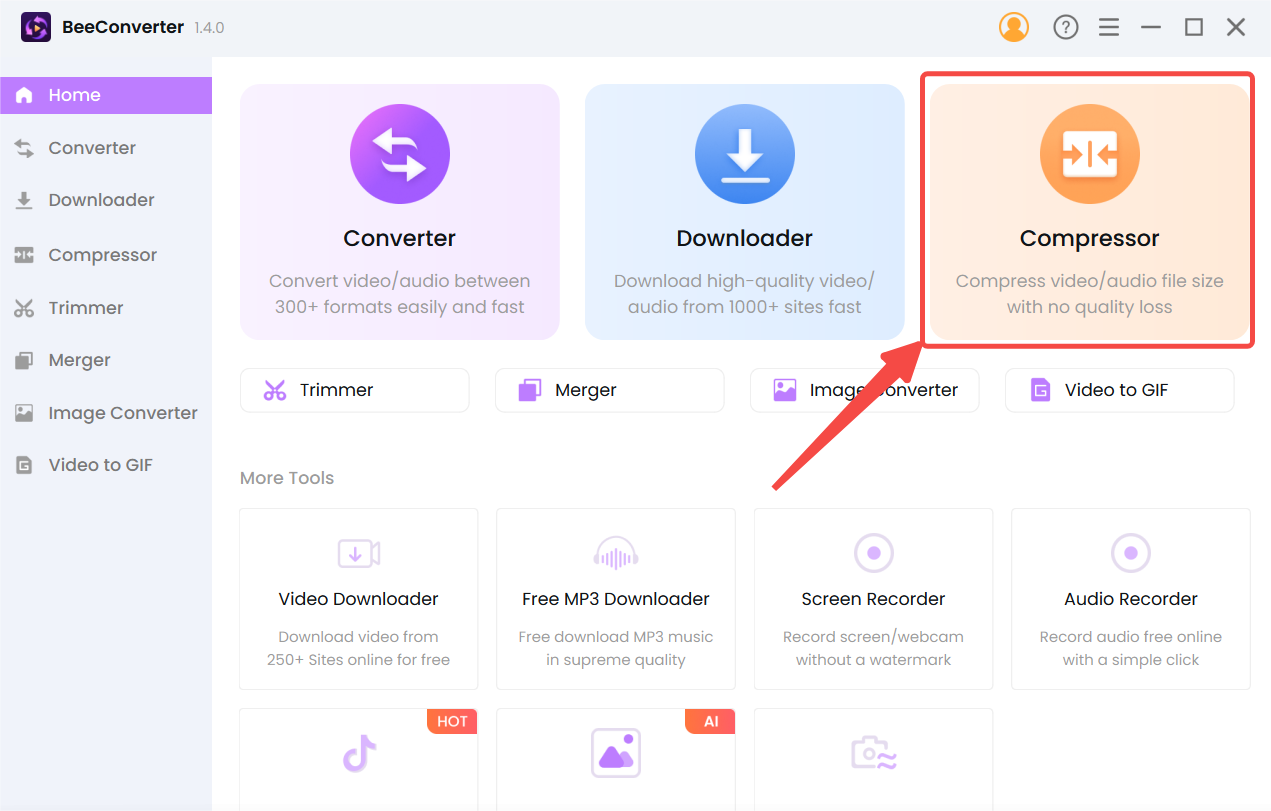Click the TikTok icon in HOT card

[359, 754]
